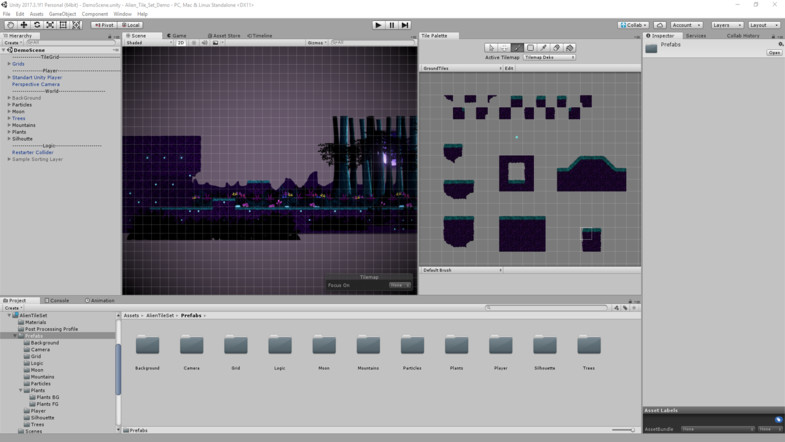785x442 pixels.
Task: Select the Scale tool
Action: coord(50,25)
